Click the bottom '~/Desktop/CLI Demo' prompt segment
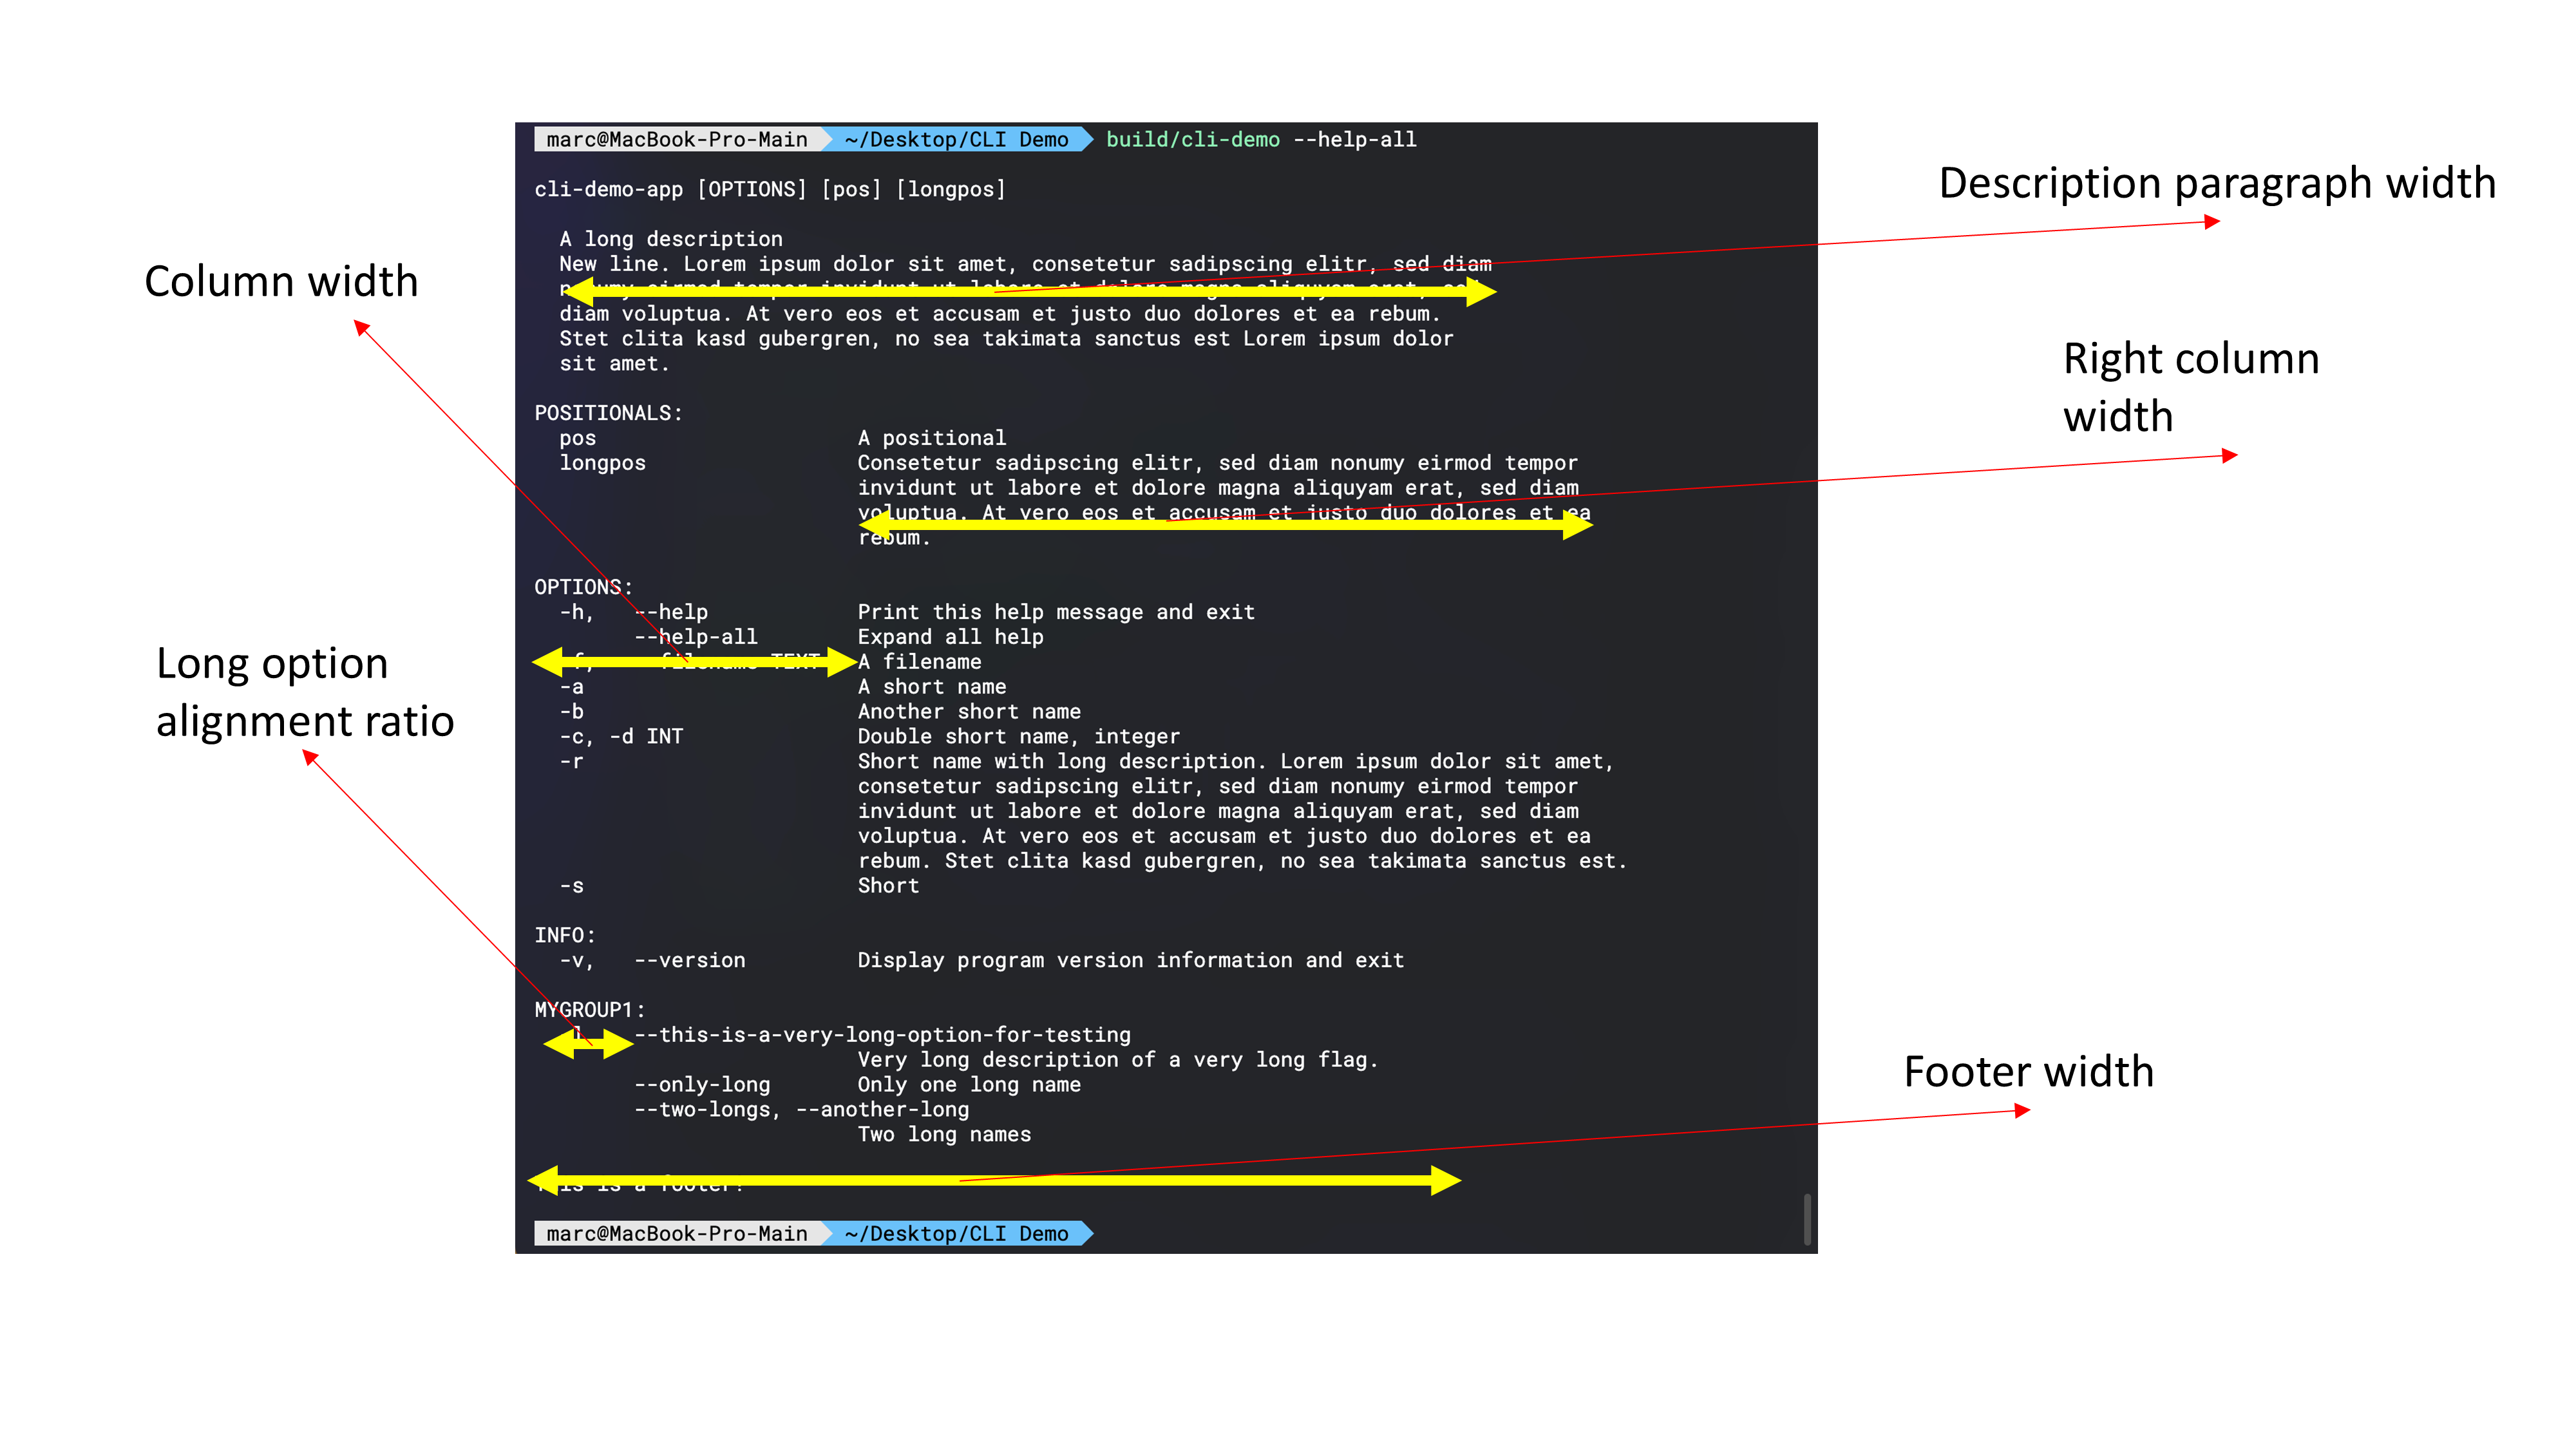The height and width of the screenshot is (1449, 2576). pos(956,1234)
